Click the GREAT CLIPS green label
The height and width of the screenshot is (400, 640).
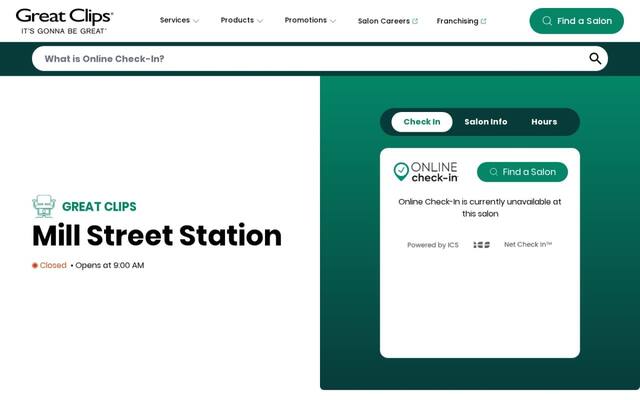pos(99,207)
